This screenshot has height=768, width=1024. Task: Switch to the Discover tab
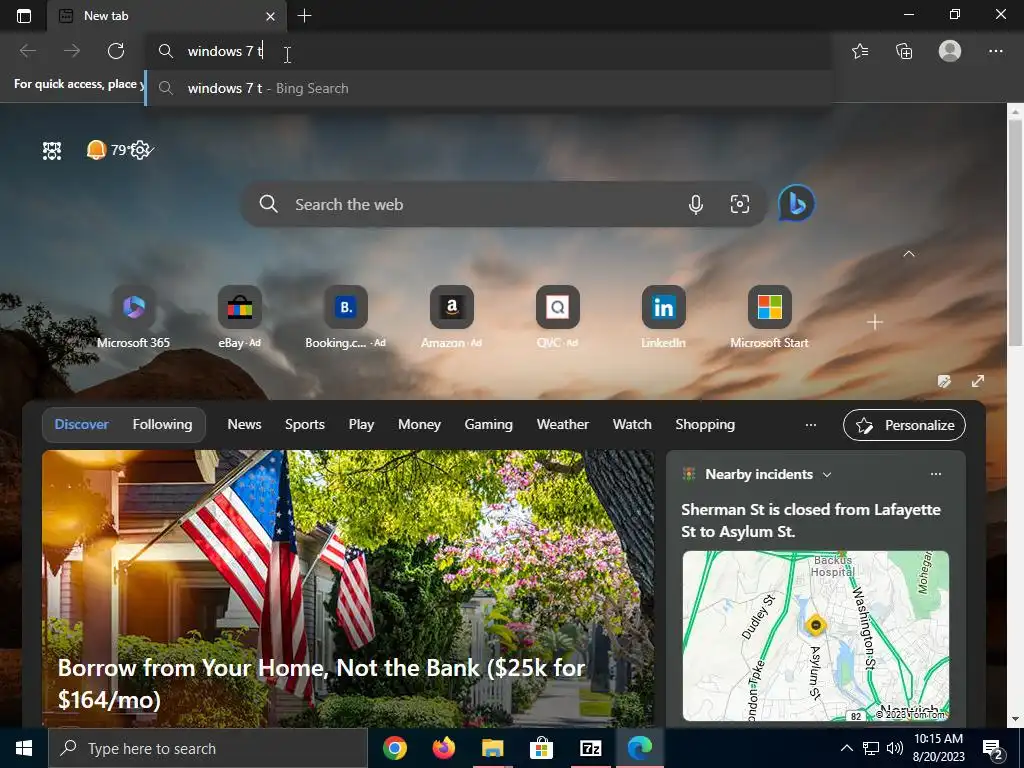click(x=82, y=424)
